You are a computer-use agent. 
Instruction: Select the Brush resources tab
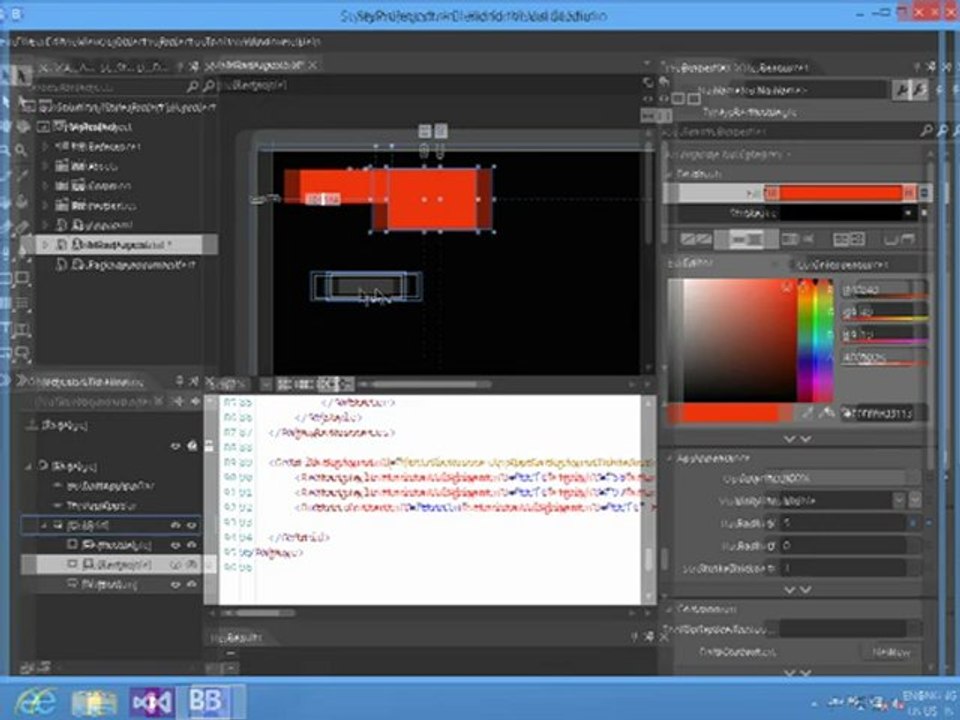(899, 239)
